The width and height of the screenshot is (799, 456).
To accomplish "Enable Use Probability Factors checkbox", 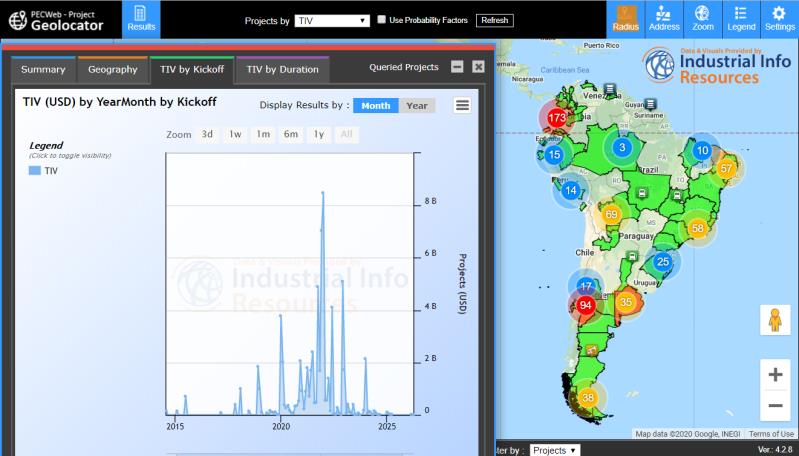I will (x=382, y=20).
